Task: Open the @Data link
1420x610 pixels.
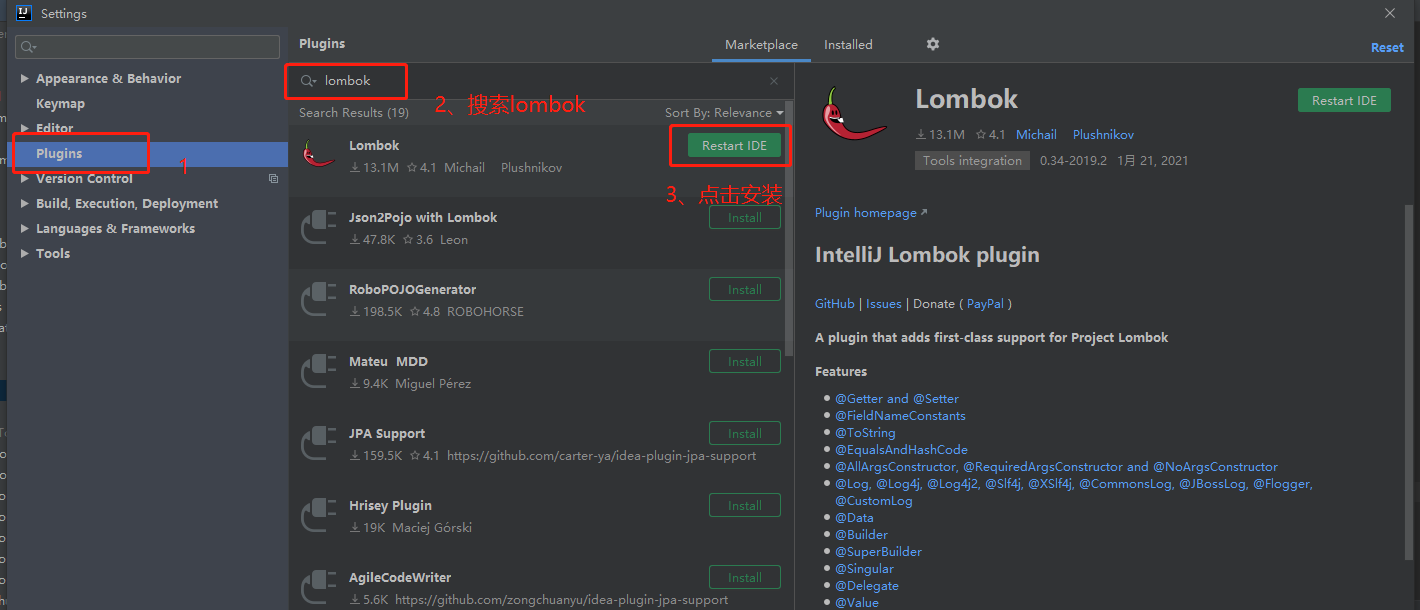Action: point(854,517)
